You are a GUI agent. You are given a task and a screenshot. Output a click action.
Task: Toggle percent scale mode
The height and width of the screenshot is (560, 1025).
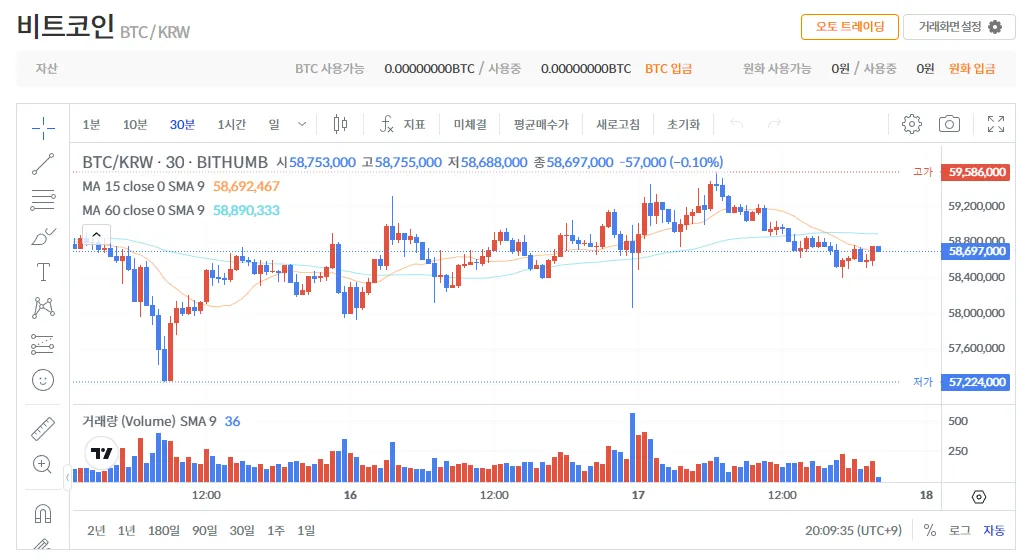pyautogui.click(x=930, y=531)
